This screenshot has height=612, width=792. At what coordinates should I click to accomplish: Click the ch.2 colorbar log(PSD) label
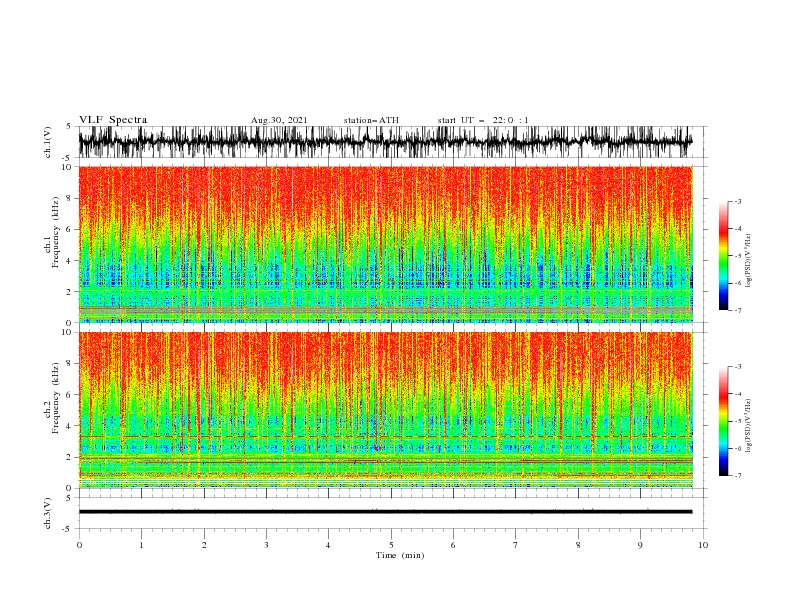748,426
